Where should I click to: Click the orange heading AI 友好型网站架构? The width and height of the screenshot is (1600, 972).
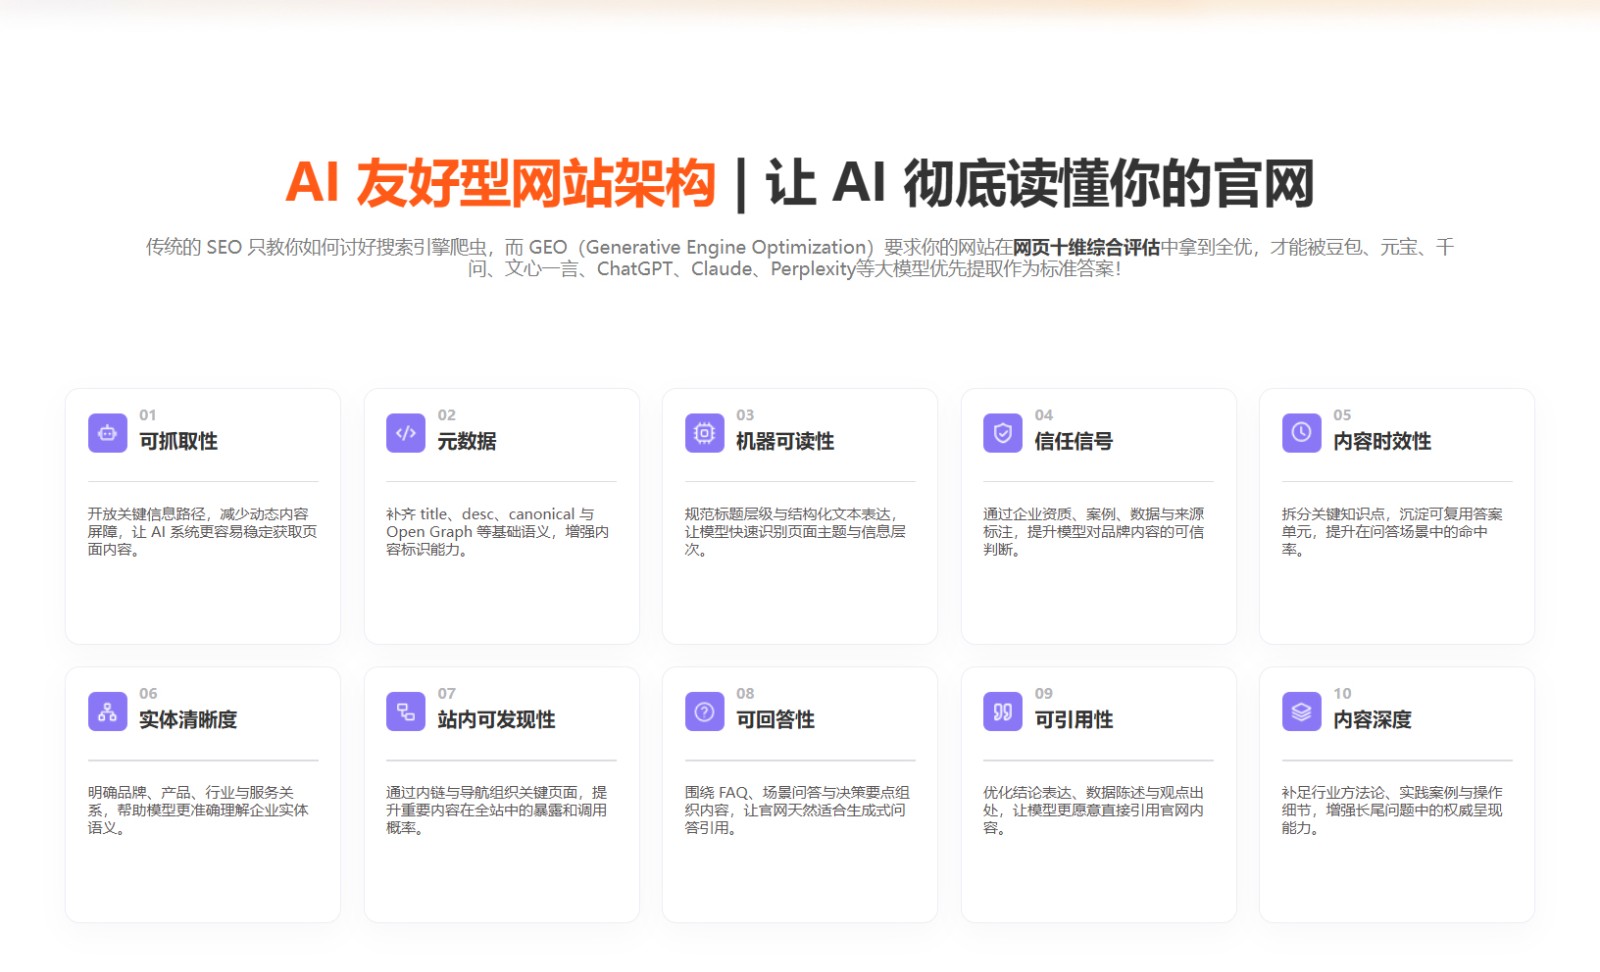[501, 183]
